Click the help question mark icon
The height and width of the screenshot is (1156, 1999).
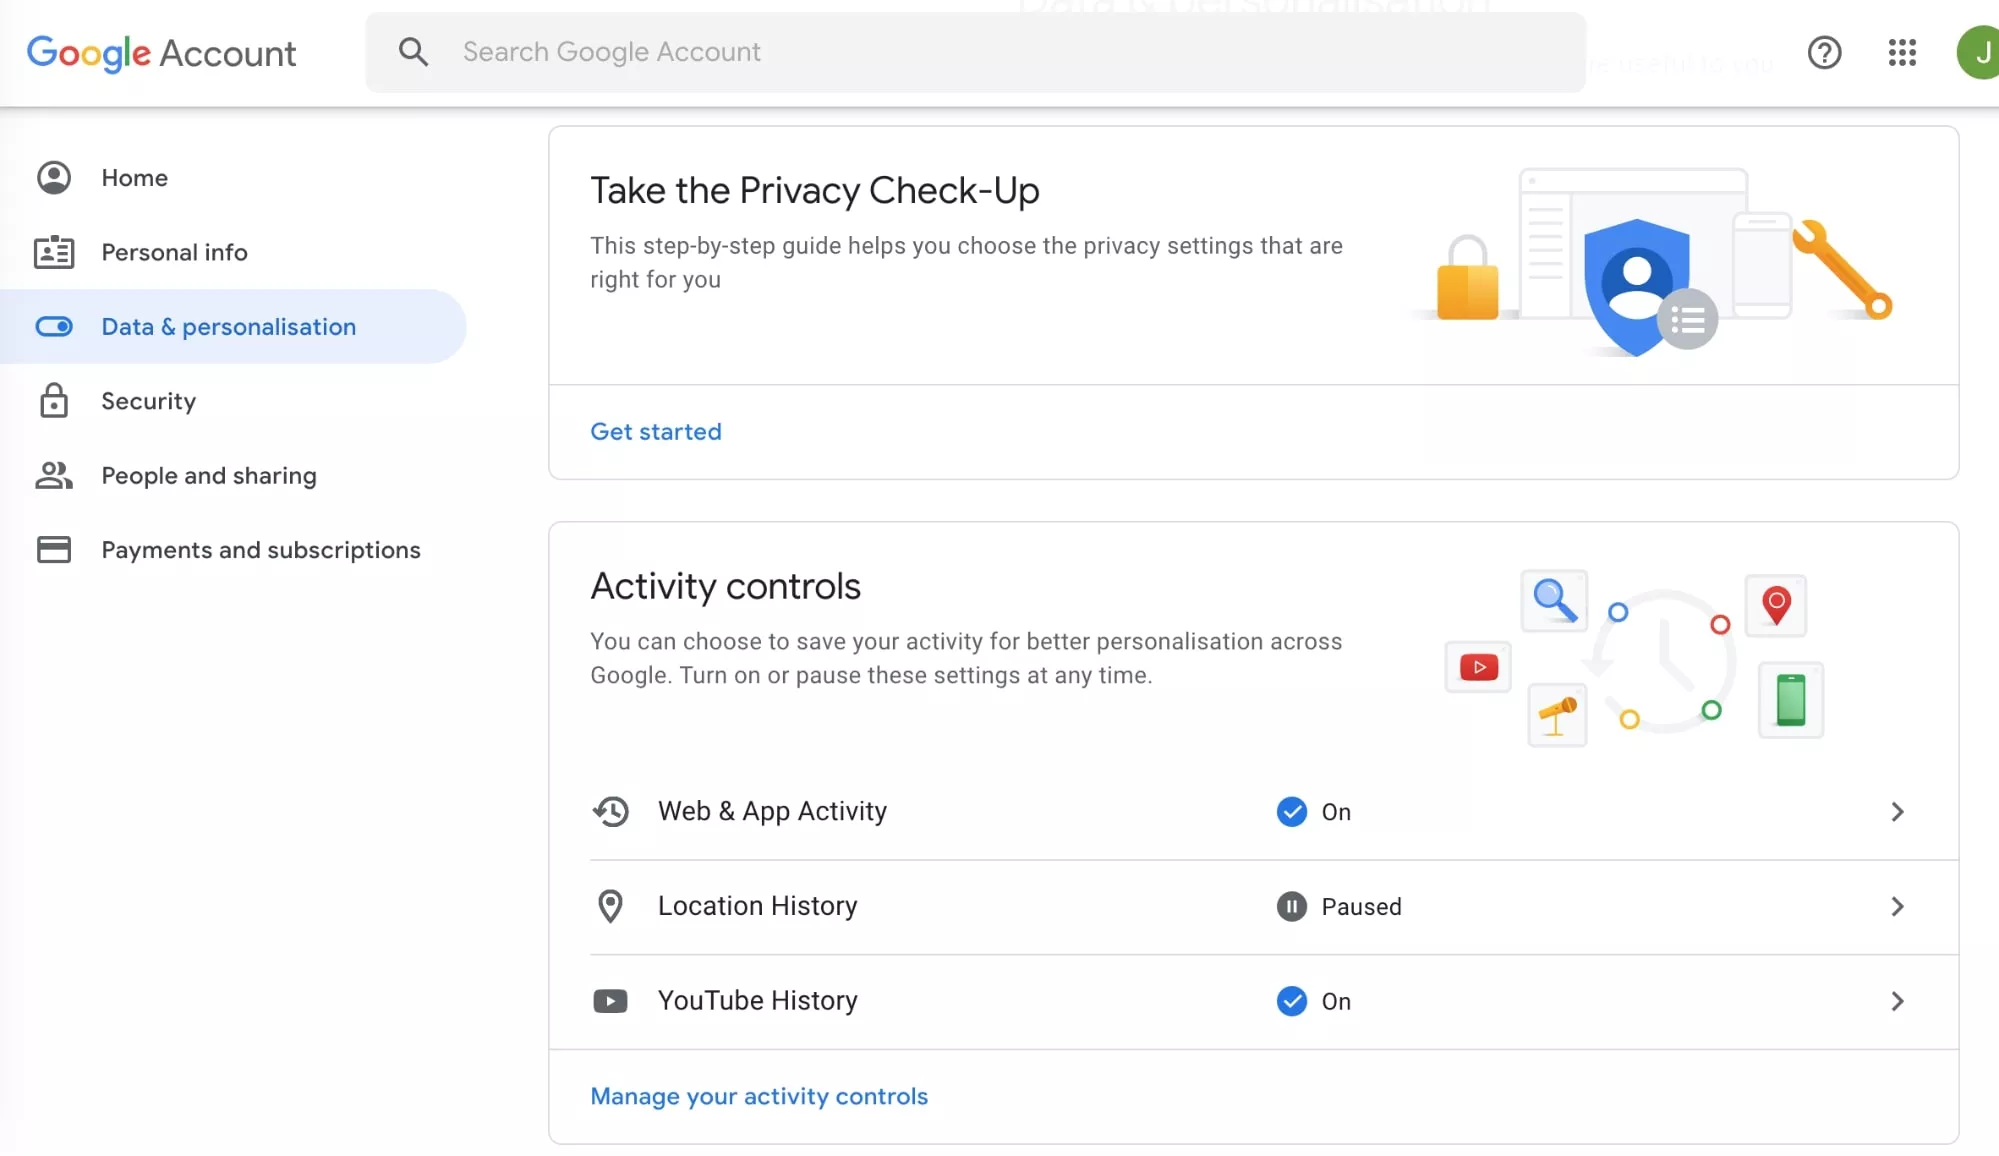click(1824, 52)
